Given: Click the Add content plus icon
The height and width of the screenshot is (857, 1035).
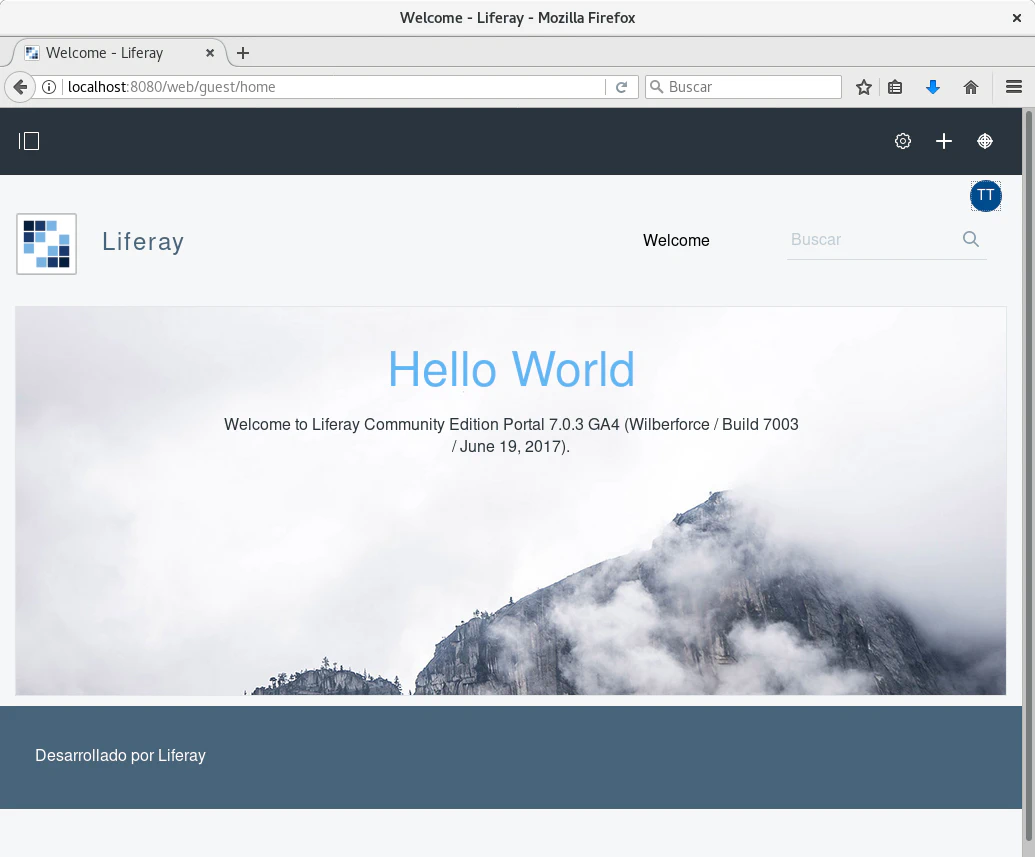Looking at the screenshot, I should tap(943, 141).
